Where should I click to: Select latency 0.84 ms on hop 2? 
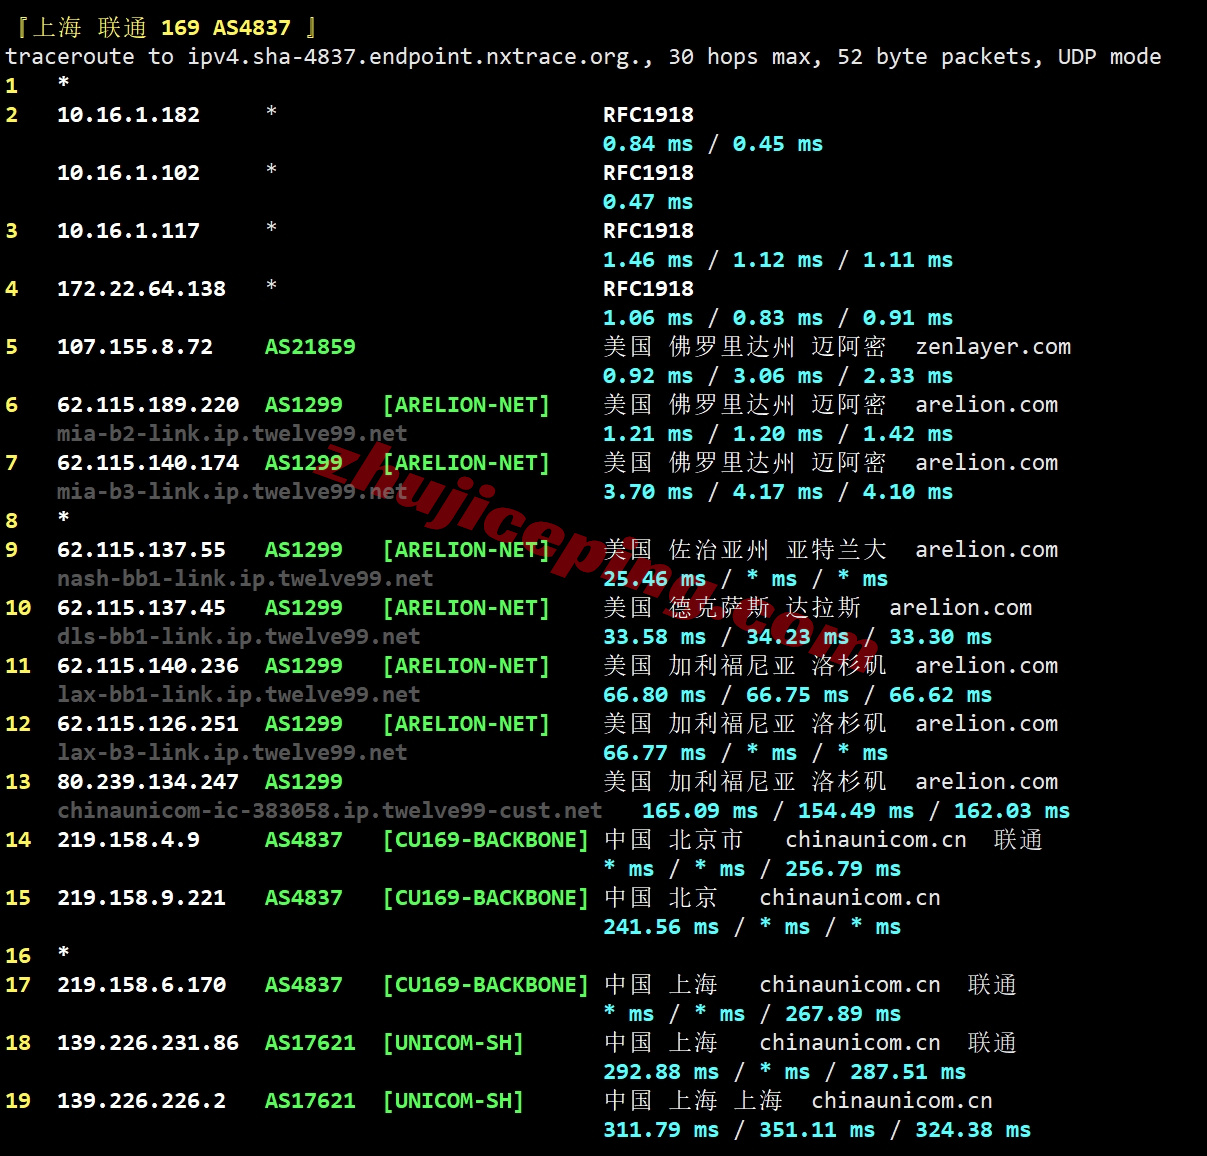pos(648,144)
